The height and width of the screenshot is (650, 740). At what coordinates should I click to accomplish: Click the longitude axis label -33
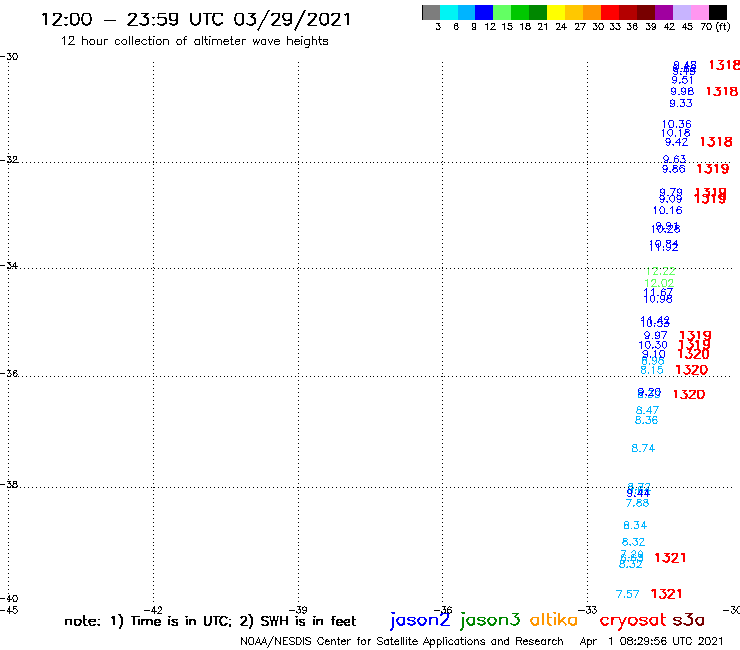(x=588, y=610)
